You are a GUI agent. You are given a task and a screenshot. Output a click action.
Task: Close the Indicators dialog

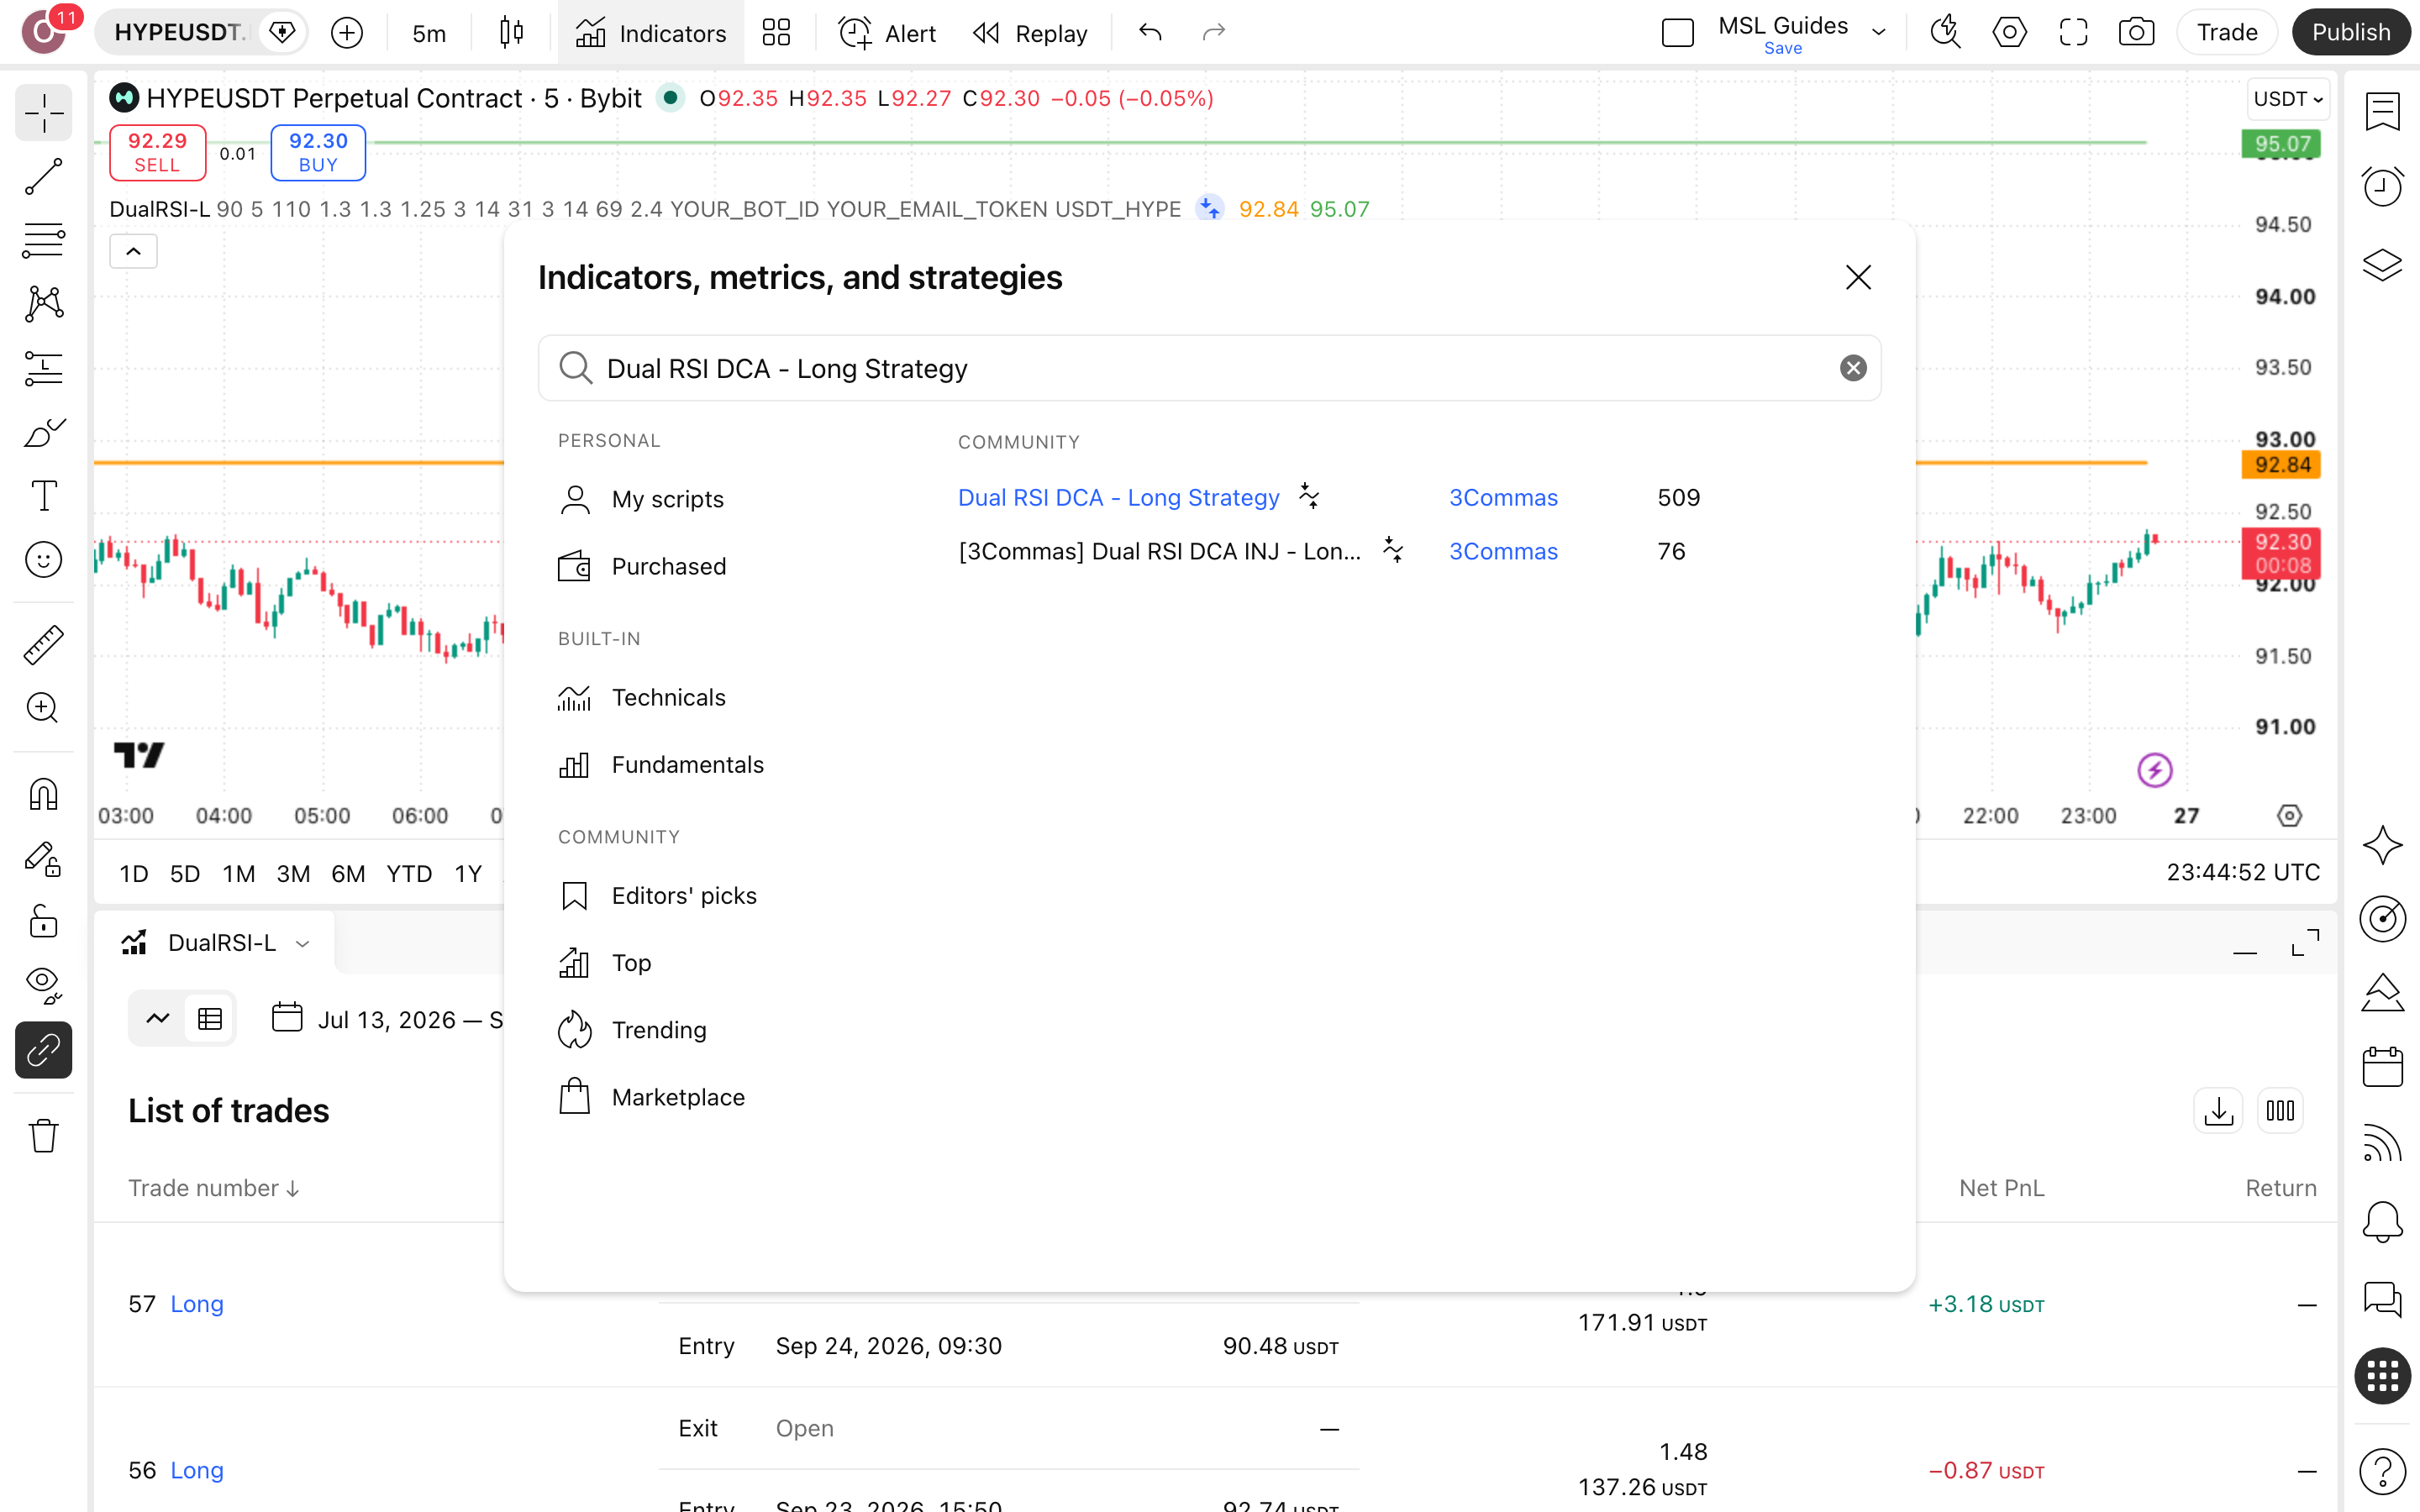[x=1858, y=277]
